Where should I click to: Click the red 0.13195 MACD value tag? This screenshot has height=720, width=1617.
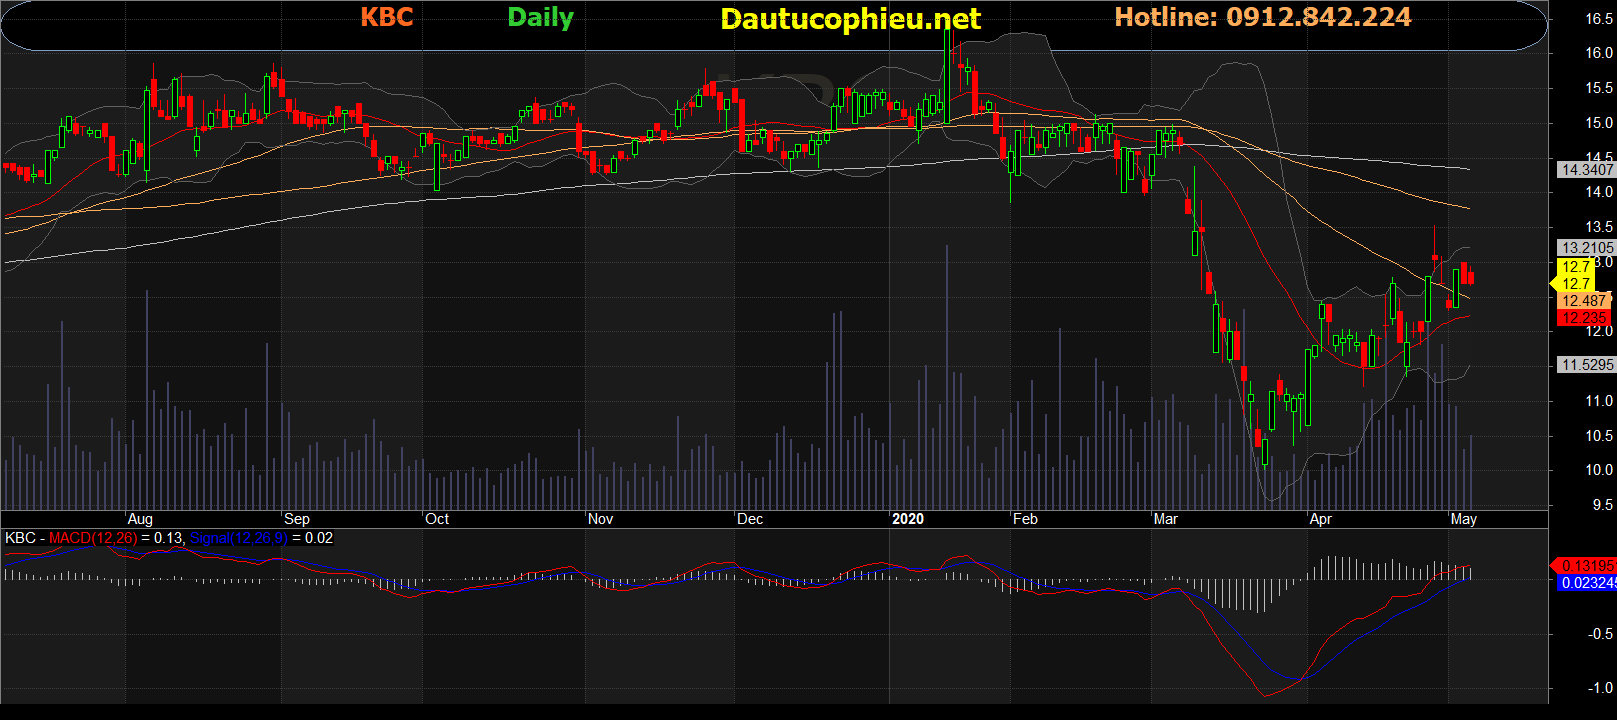pyautogui.click(x=1586, y=566)
